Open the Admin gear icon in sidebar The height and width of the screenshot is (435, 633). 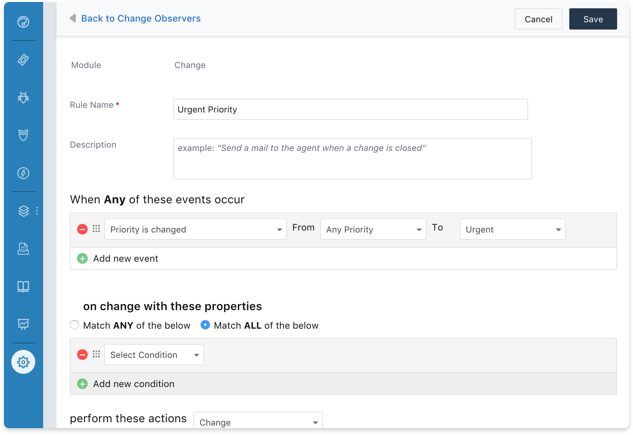coord(23,362)
